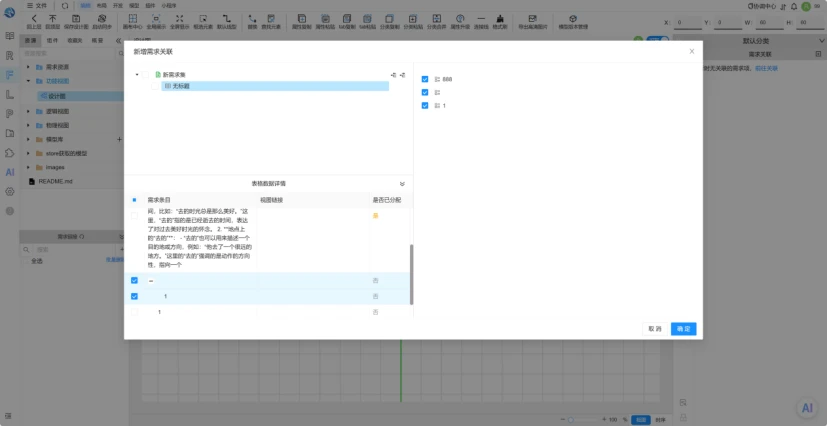Select the 框选元素 marquee tool
Viewport: 827px width, 426px height.
203,18
